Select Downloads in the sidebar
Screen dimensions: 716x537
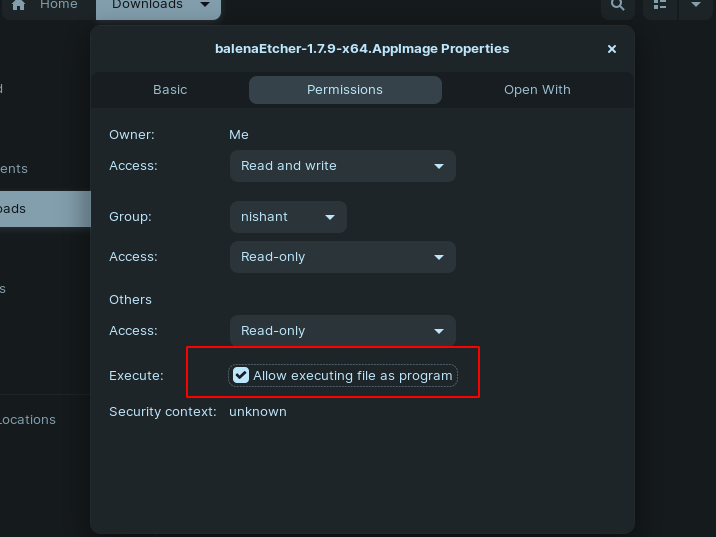click(x=20, y=209)
